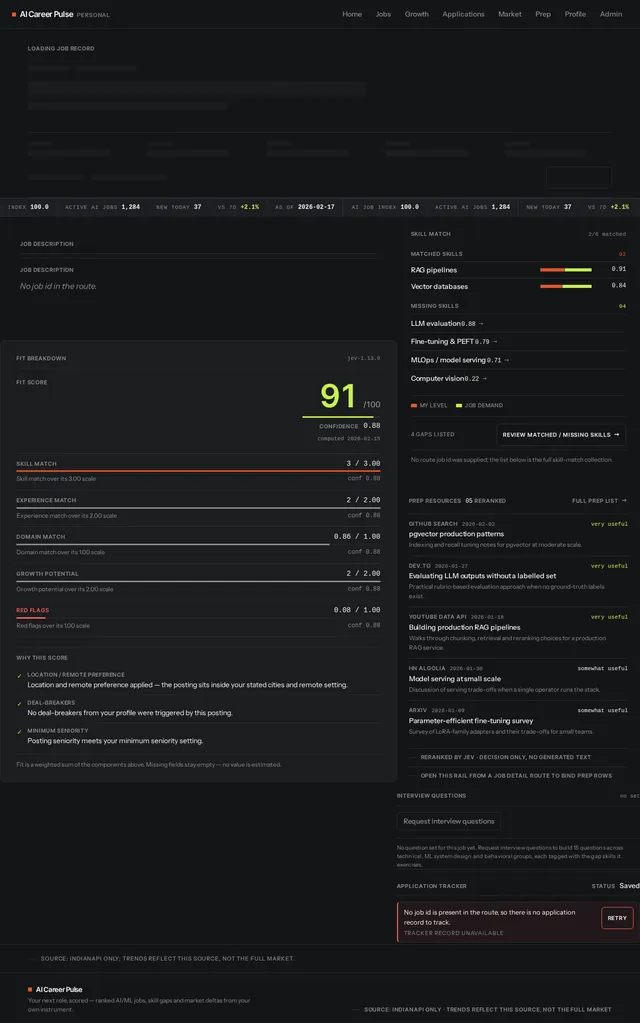
Task: Click the HN Algolia source label
Action: (427, 669)
